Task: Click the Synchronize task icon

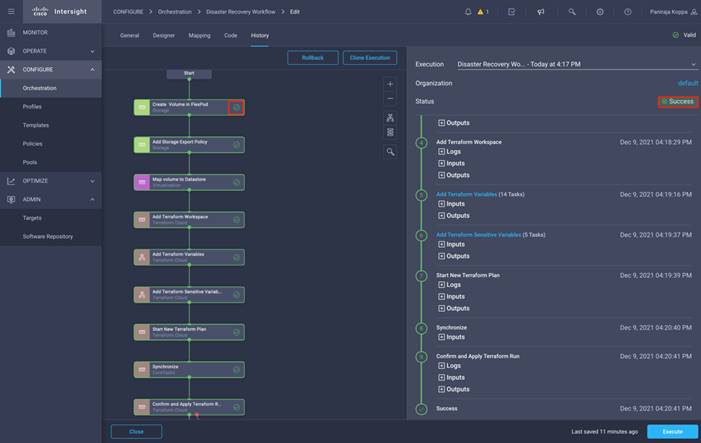Action: pos(142,370)
